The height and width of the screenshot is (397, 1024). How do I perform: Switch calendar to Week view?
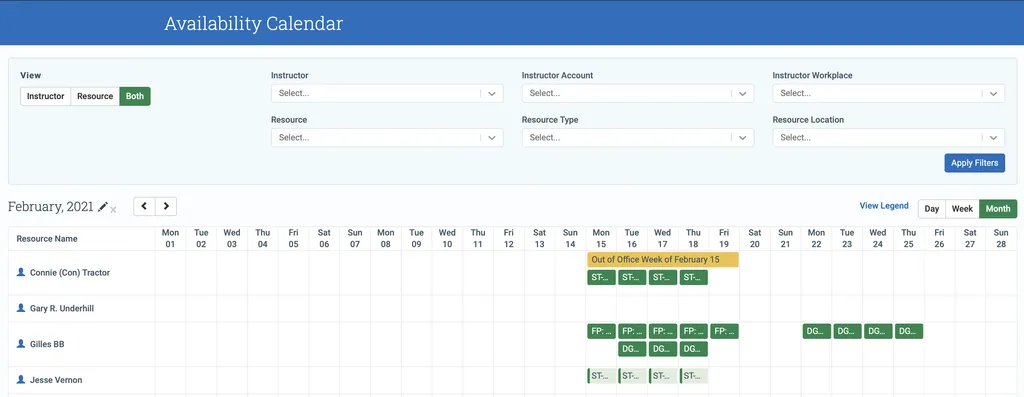[x=962, y=209]
